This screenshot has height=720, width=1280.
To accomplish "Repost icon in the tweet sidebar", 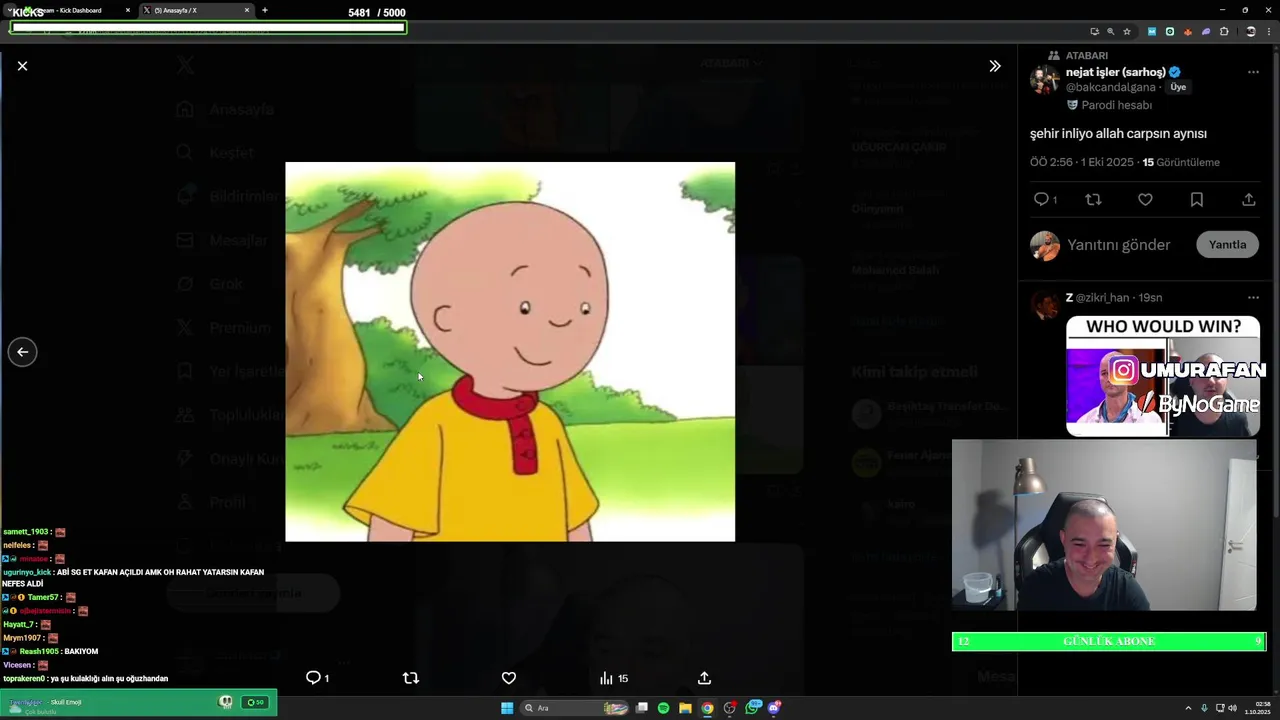I will point(1093,199).
